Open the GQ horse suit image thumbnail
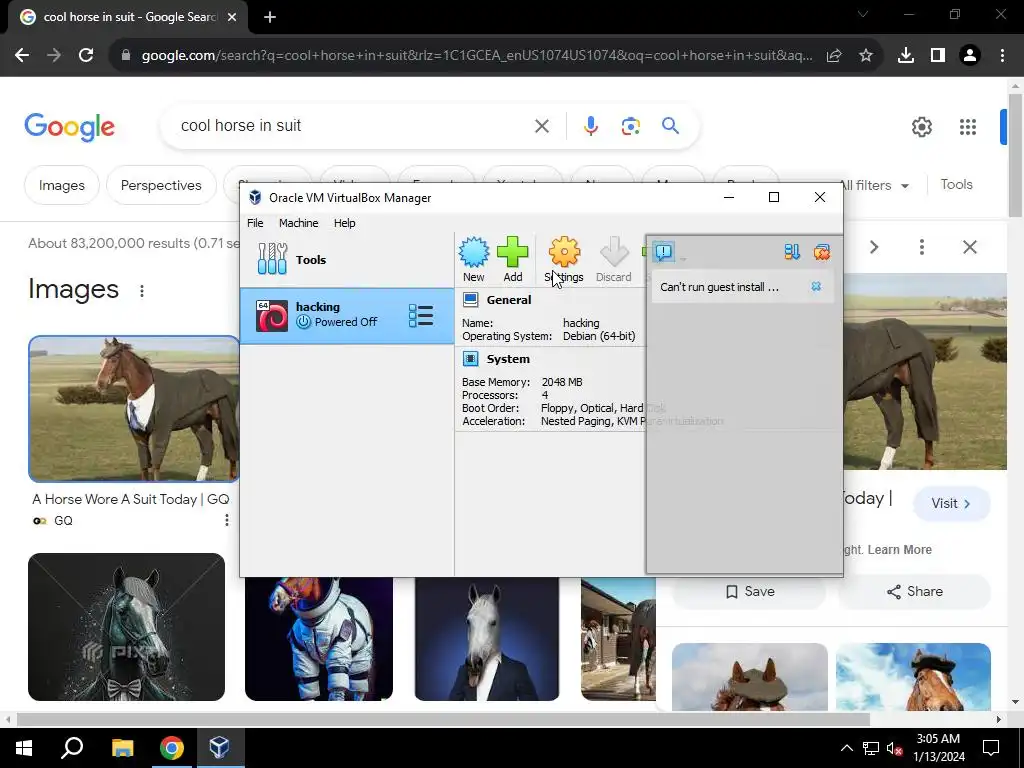This screenshot has width=1024, height=768. (x=134, y=409)
